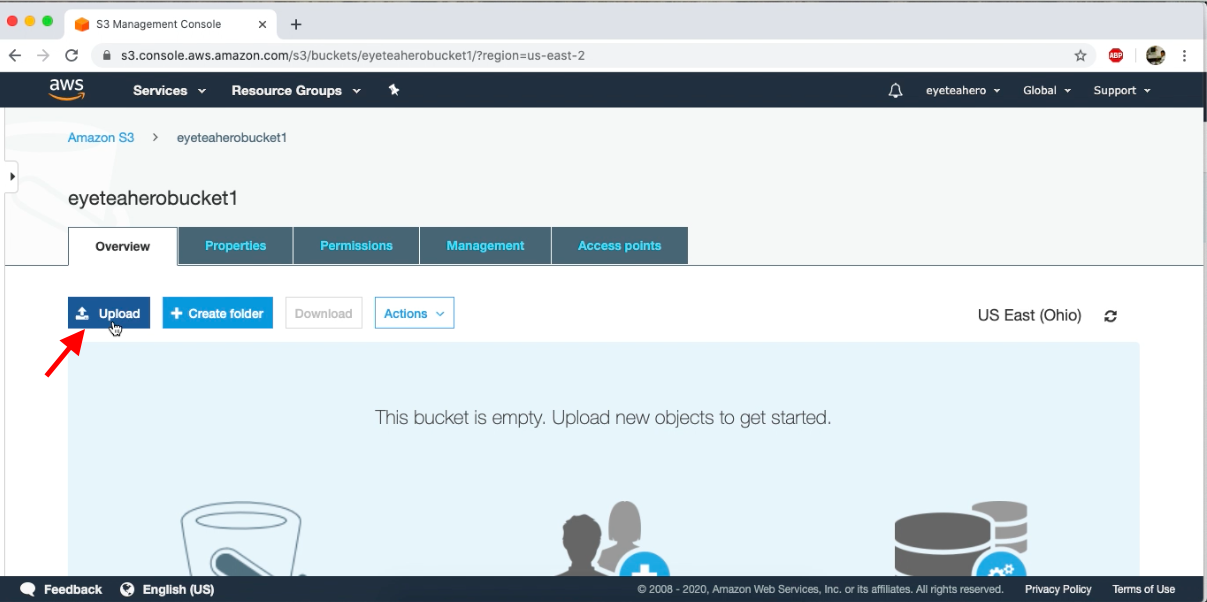Click the US East (Ohio) region label

click(1029, 315)
